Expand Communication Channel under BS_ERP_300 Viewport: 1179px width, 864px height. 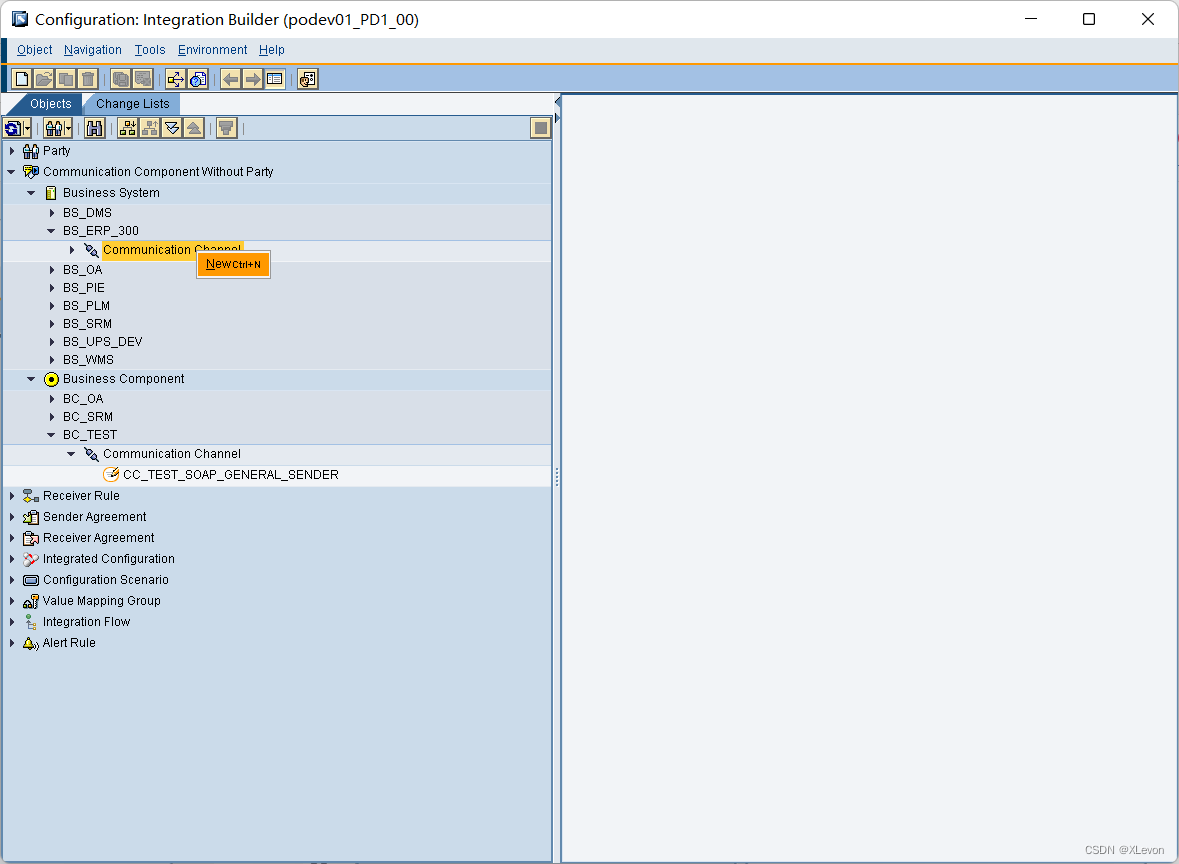point(71,250)
